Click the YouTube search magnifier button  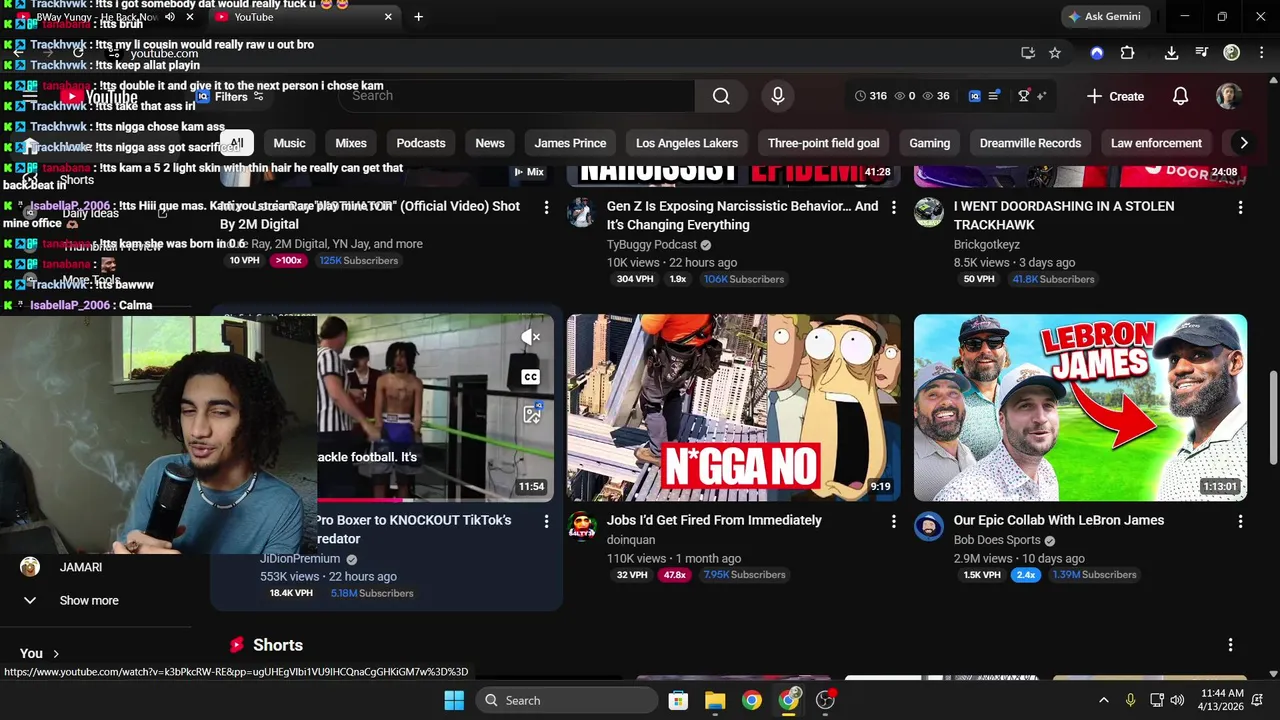click(721, 96)
